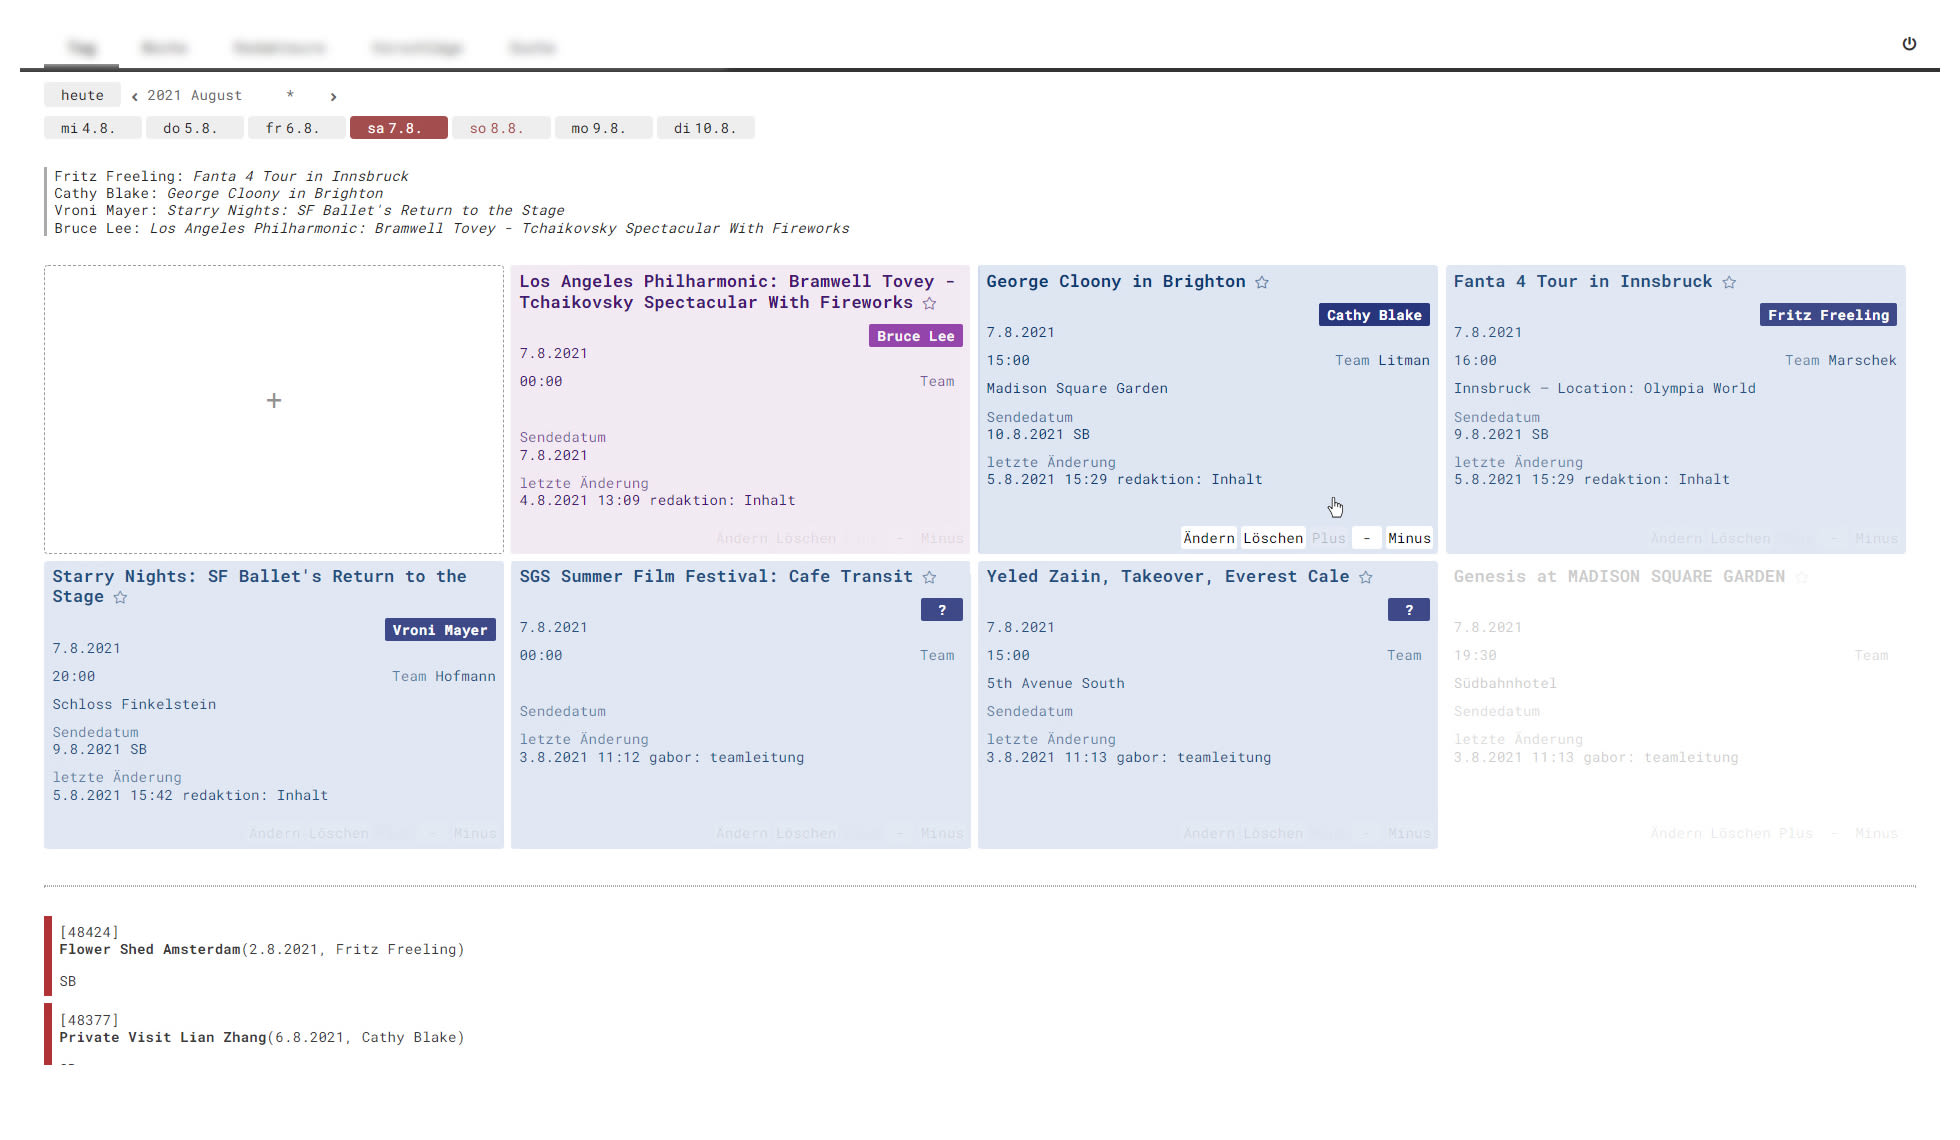Go to next month with right chevron
This screenshot has height=1140, width=1960.
[x=333, y=97]
